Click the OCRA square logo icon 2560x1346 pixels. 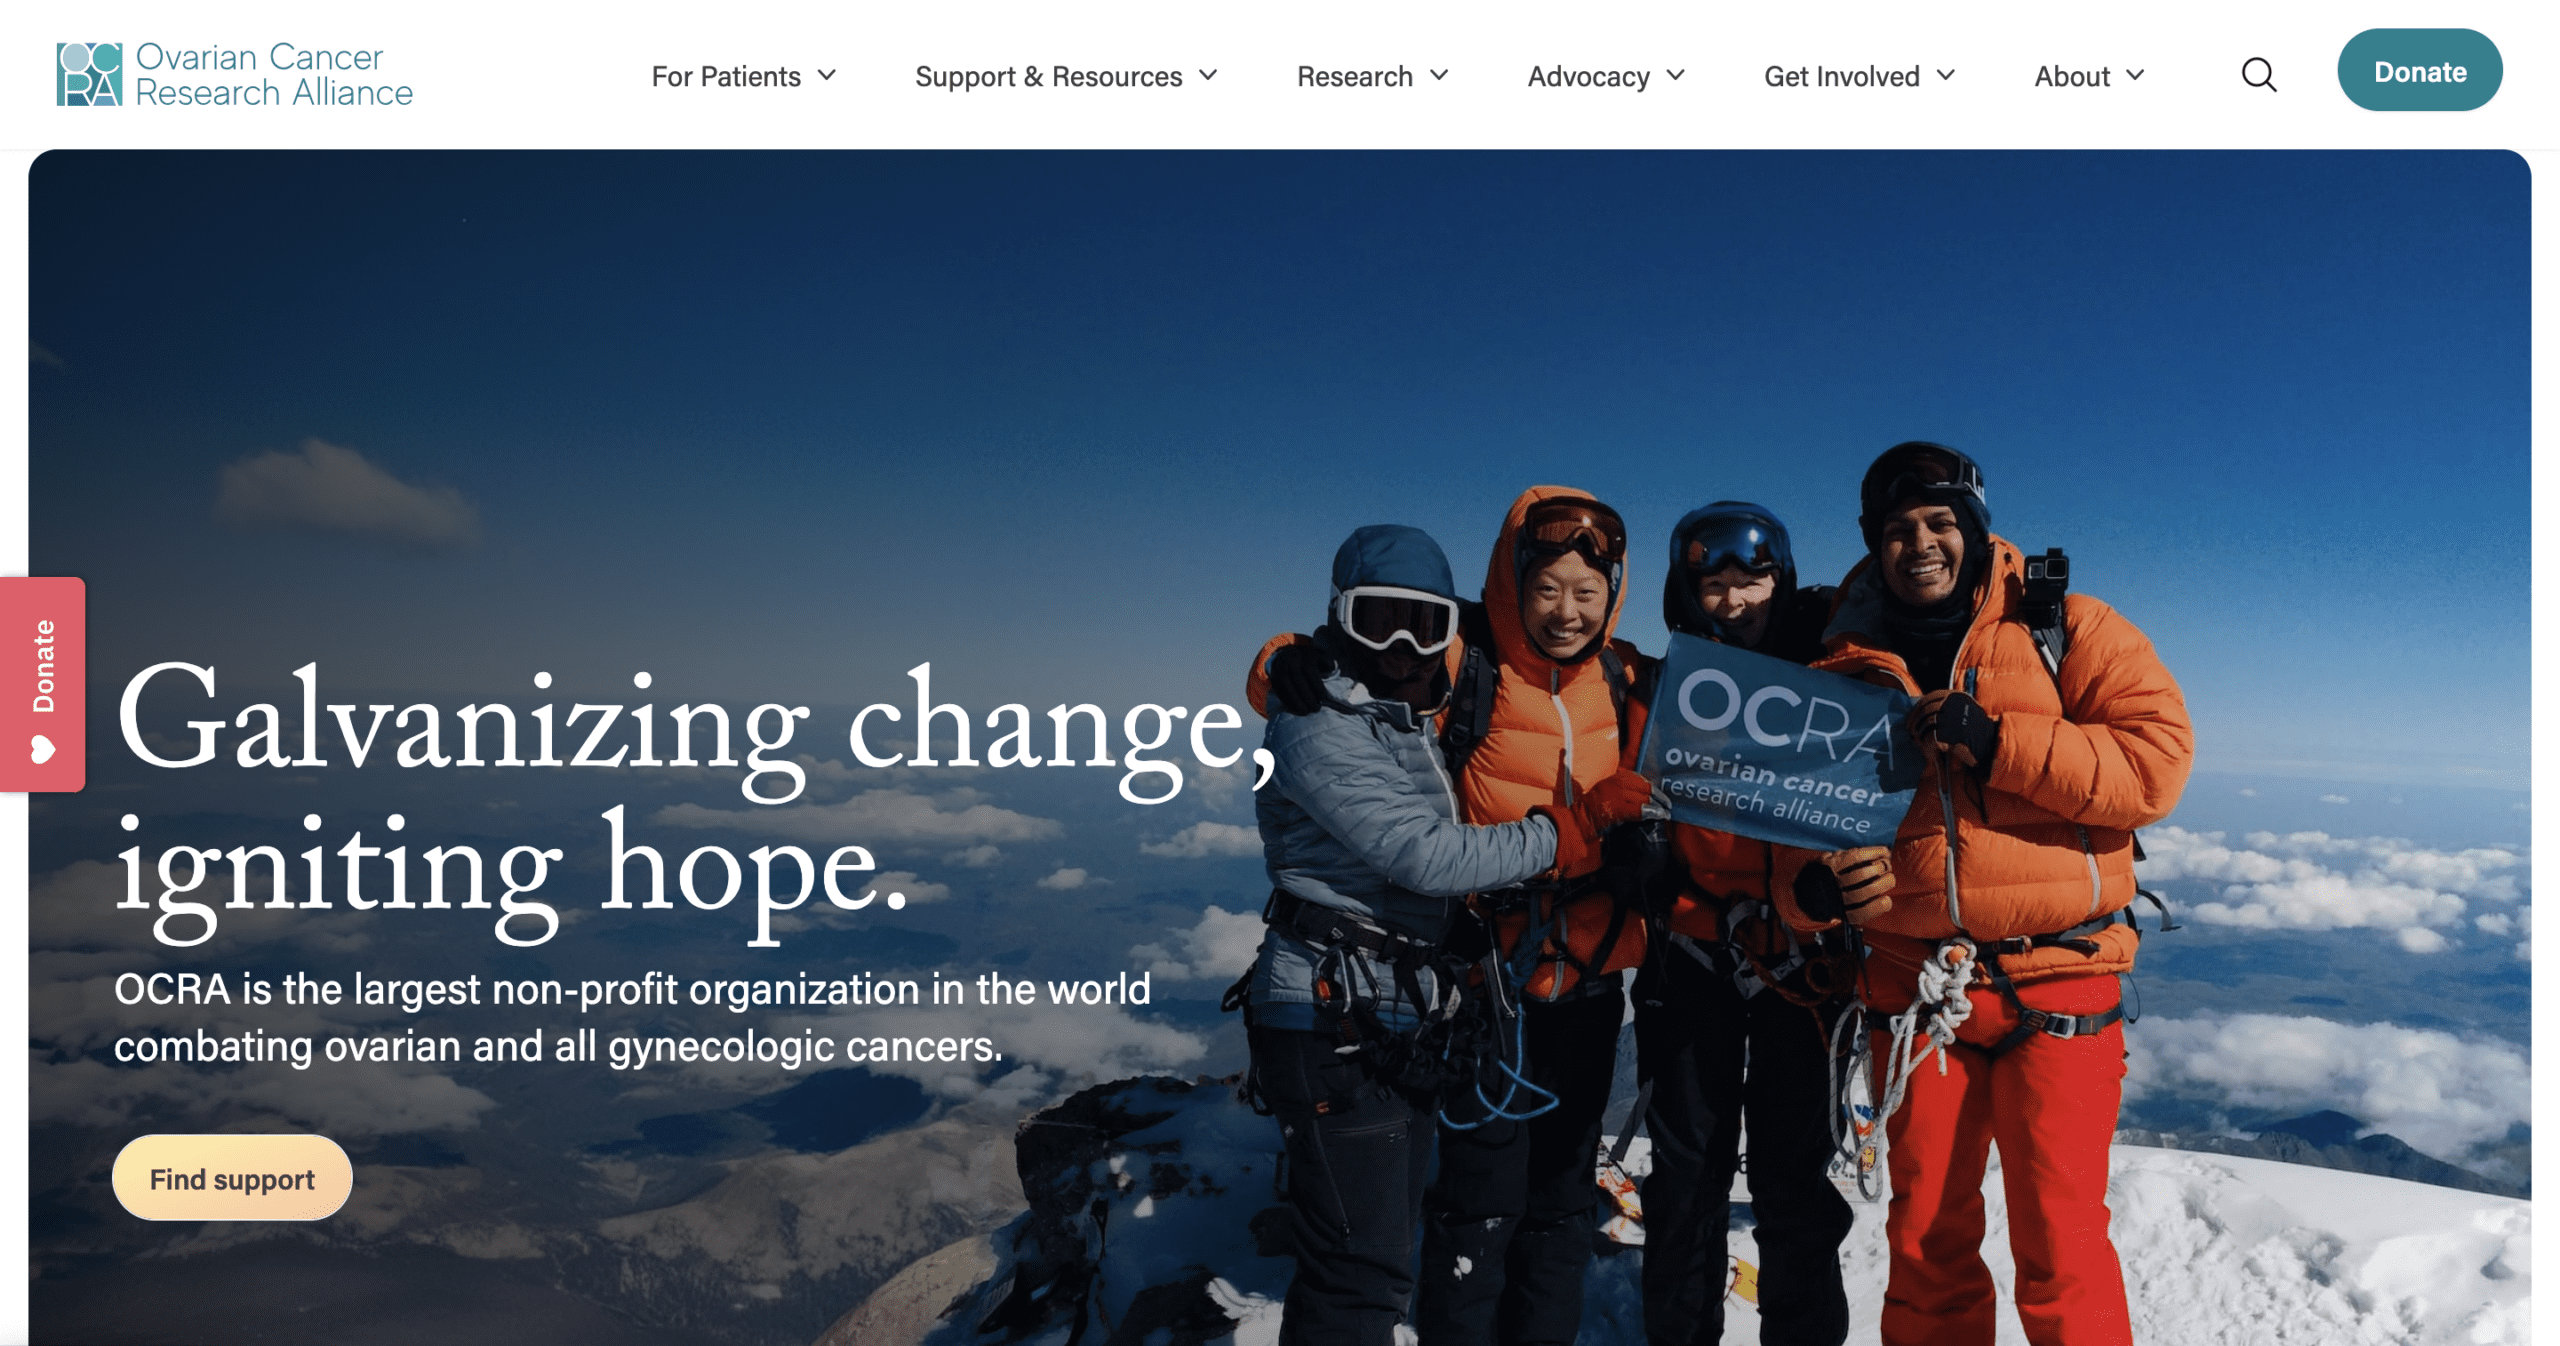89,74
